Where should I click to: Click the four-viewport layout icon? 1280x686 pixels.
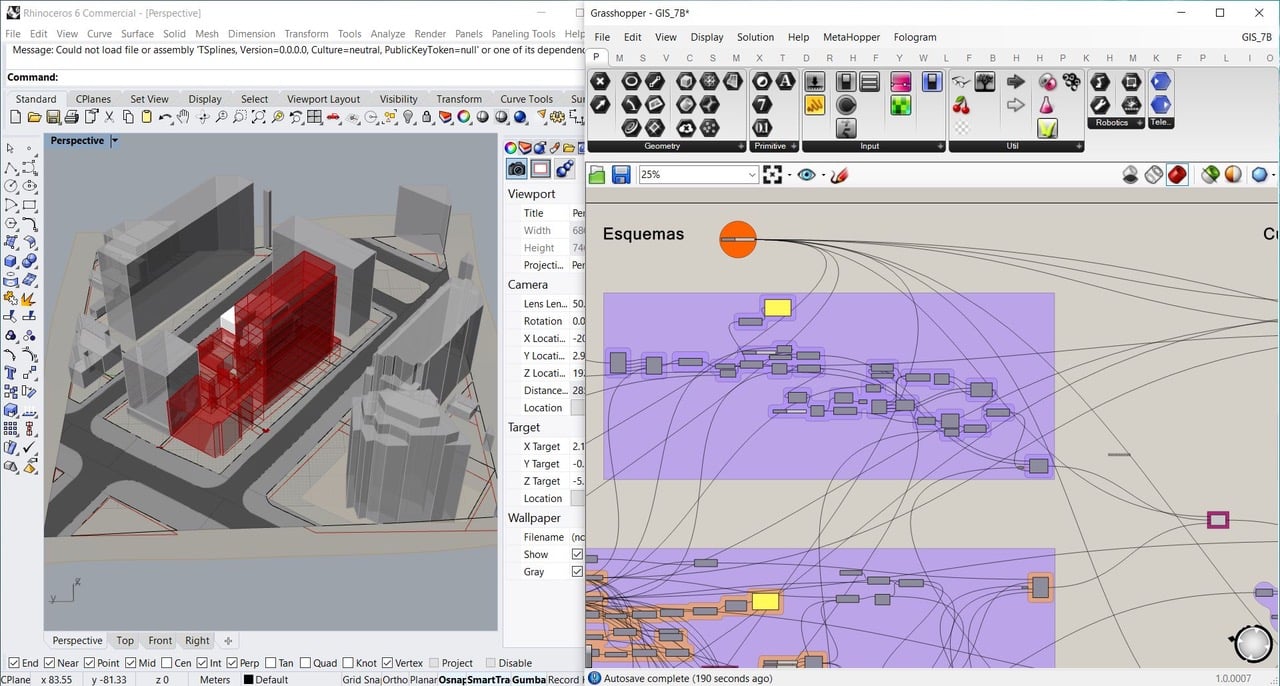[x=314, y=117]
